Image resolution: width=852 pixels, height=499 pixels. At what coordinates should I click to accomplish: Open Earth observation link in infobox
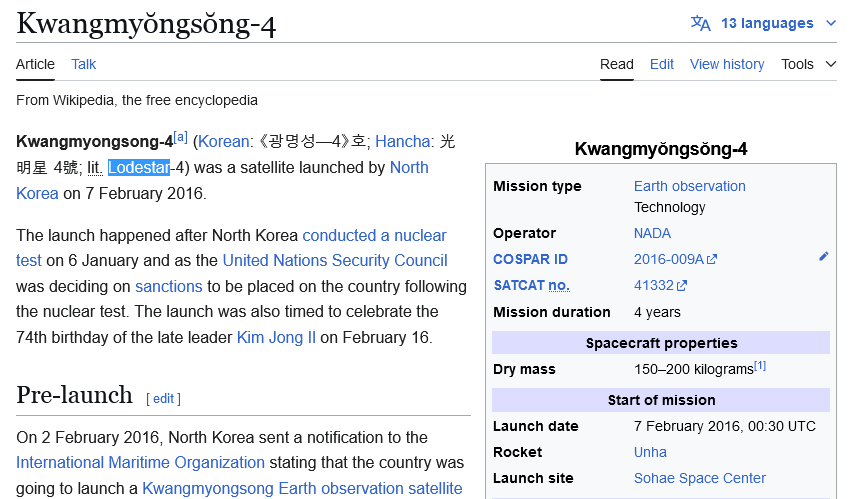click(690, 186)
